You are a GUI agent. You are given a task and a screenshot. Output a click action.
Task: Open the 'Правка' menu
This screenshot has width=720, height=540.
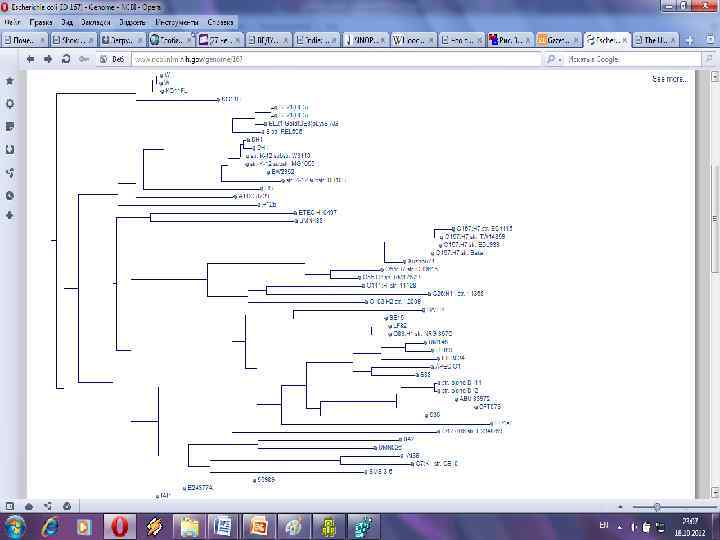tap(40, 22)
